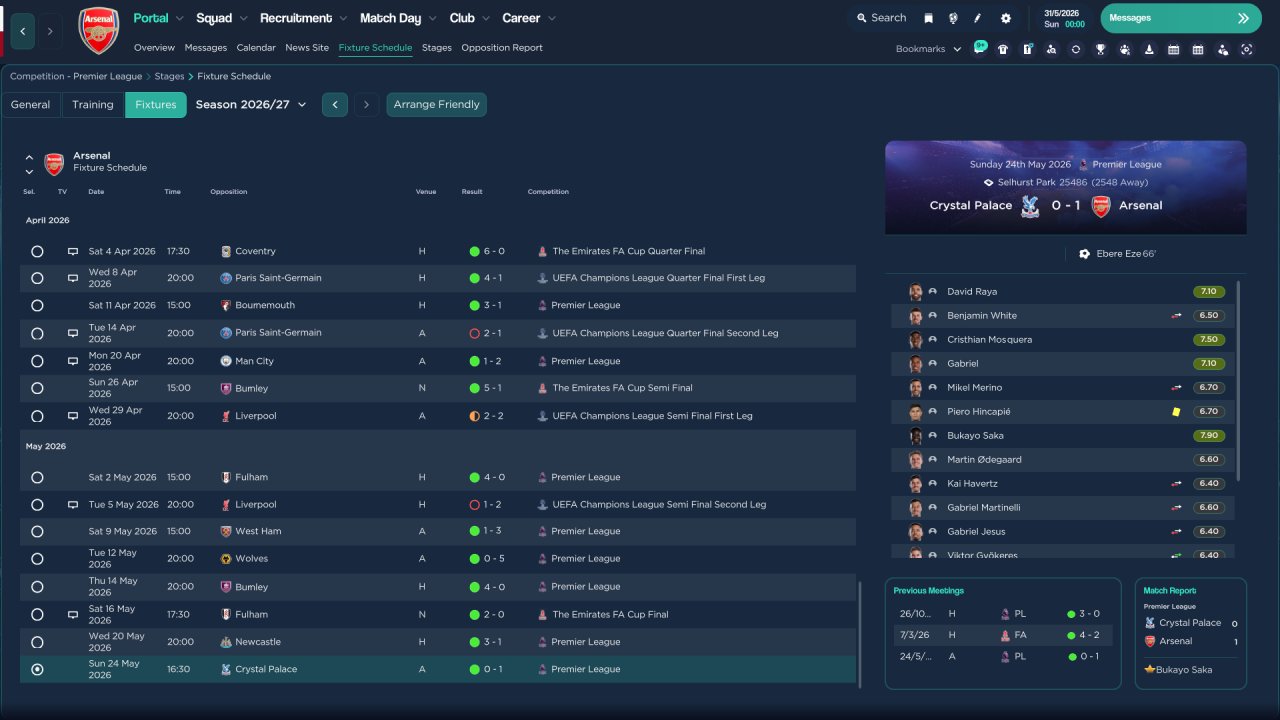Click the player ratings list scrollbar
1280x720 pixels.
1239,380
